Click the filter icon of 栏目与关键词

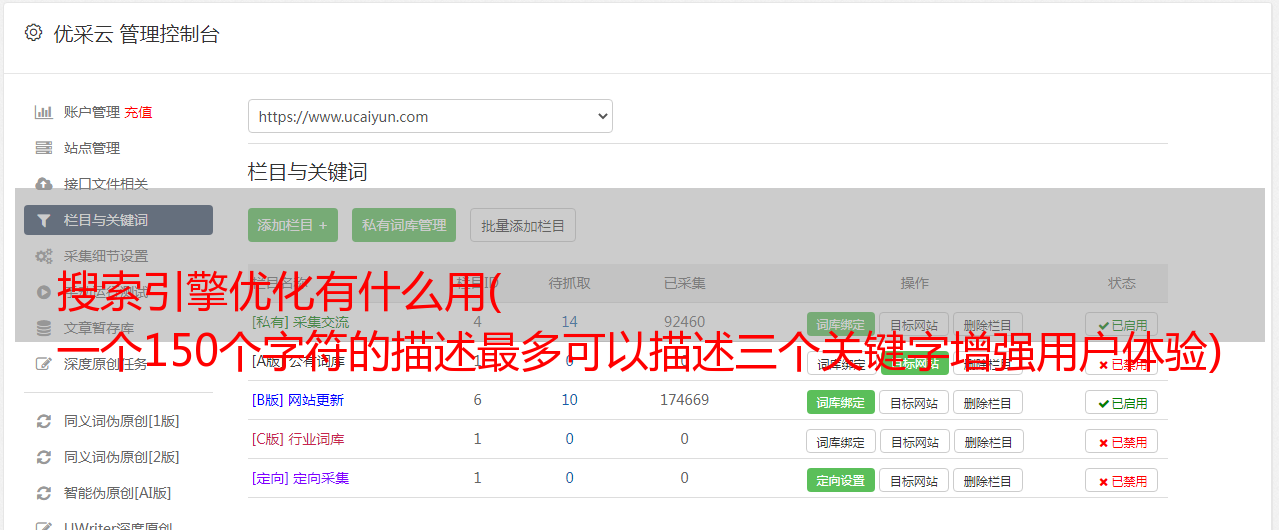(44, 220)
